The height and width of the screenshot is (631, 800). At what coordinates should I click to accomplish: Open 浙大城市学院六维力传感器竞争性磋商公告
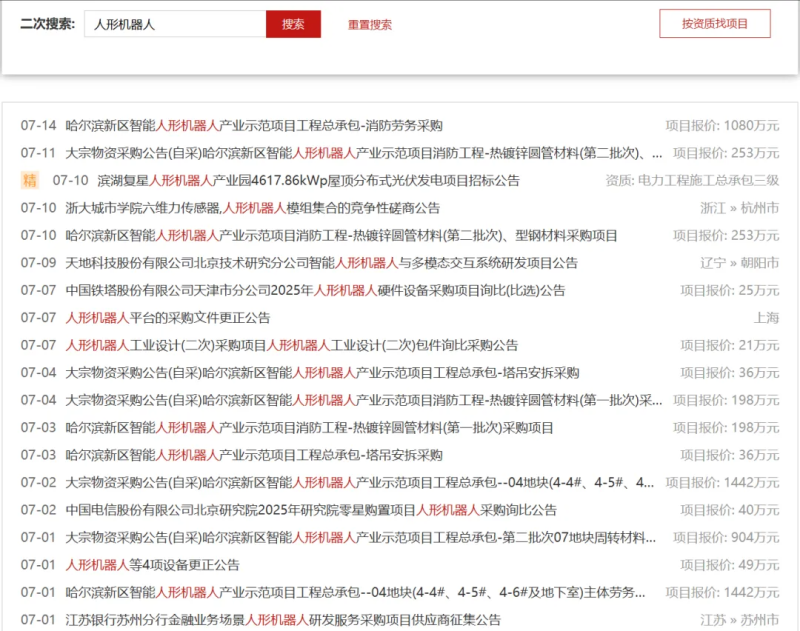[253, 208]
